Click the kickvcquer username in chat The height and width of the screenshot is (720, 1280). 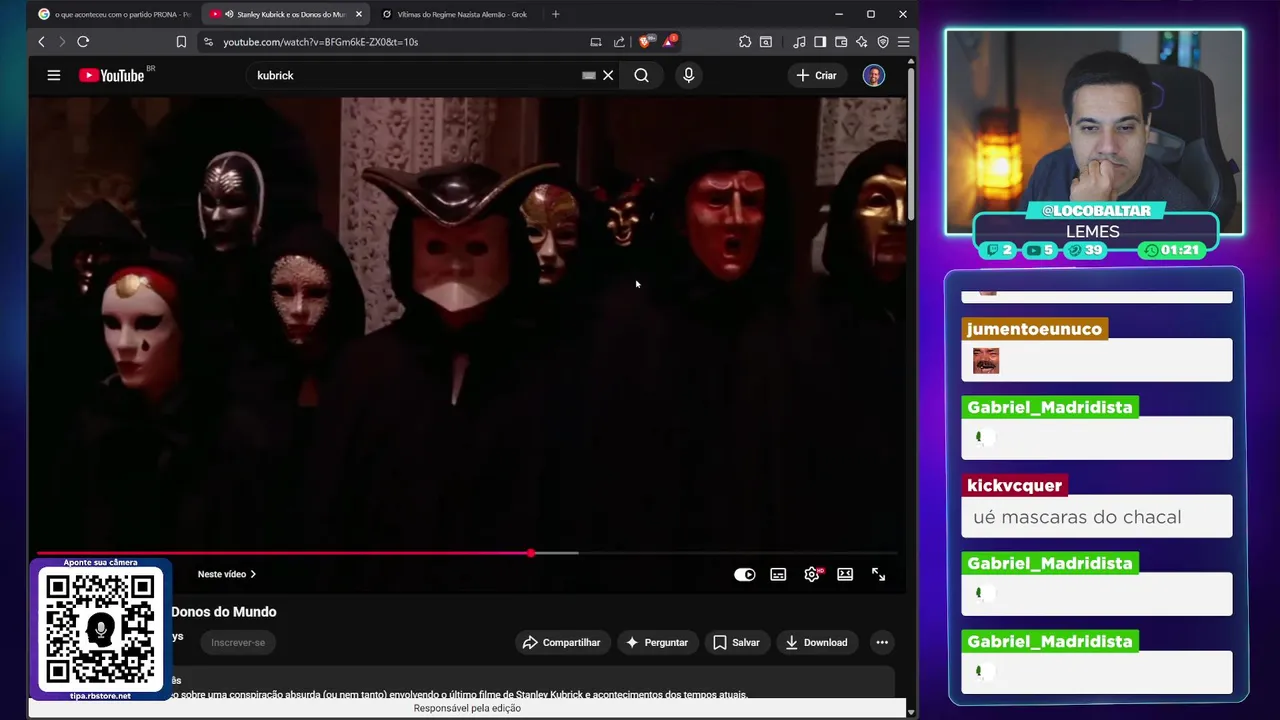pyautogui.click(x=1014, y=485)
